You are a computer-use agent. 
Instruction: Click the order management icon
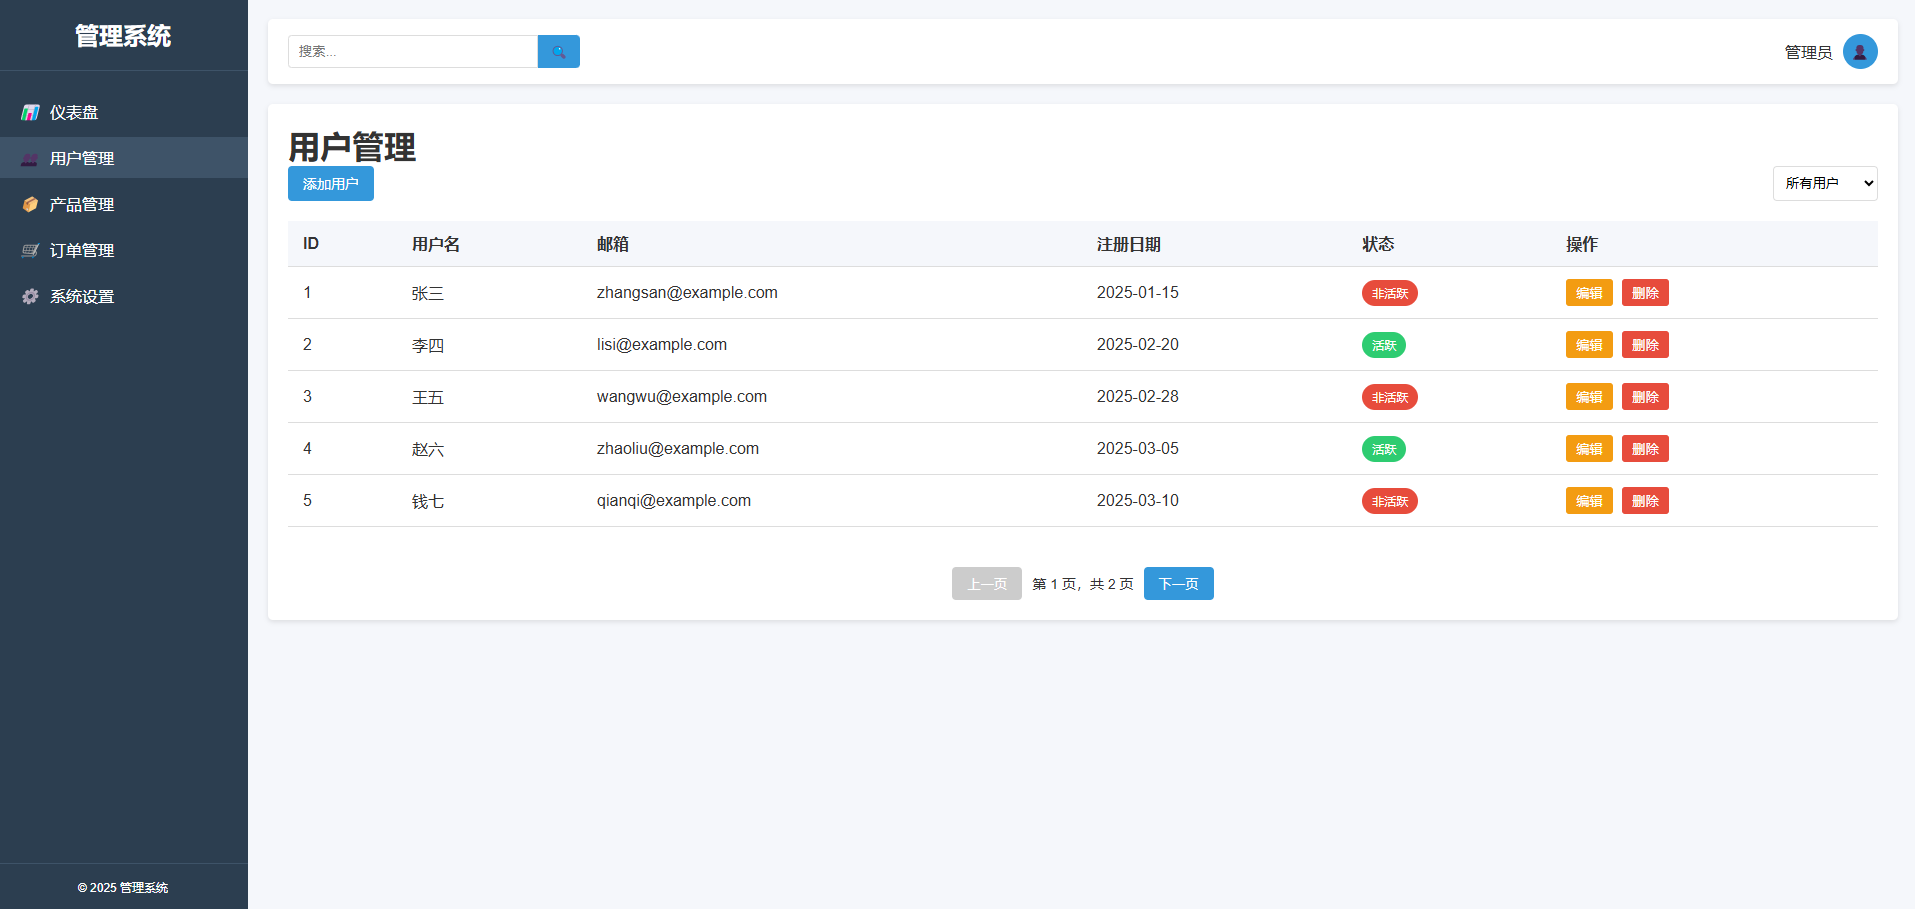coord(30,251)
